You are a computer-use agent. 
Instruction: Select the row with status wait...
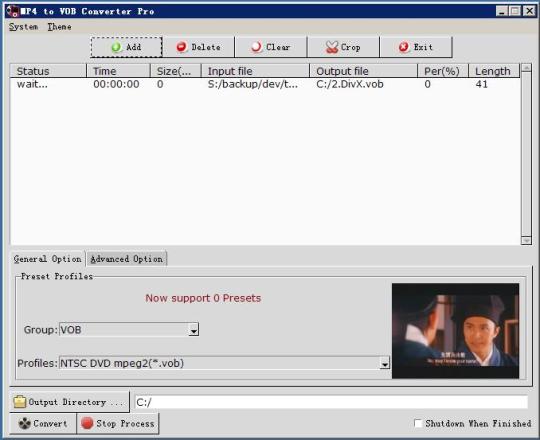click(x=265, y=84)
